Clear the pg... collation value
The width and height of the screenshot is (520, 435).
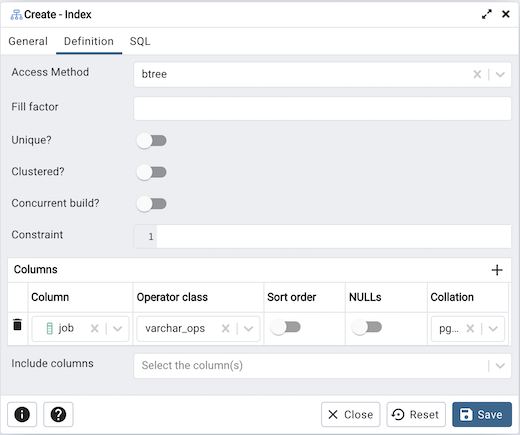470,329
